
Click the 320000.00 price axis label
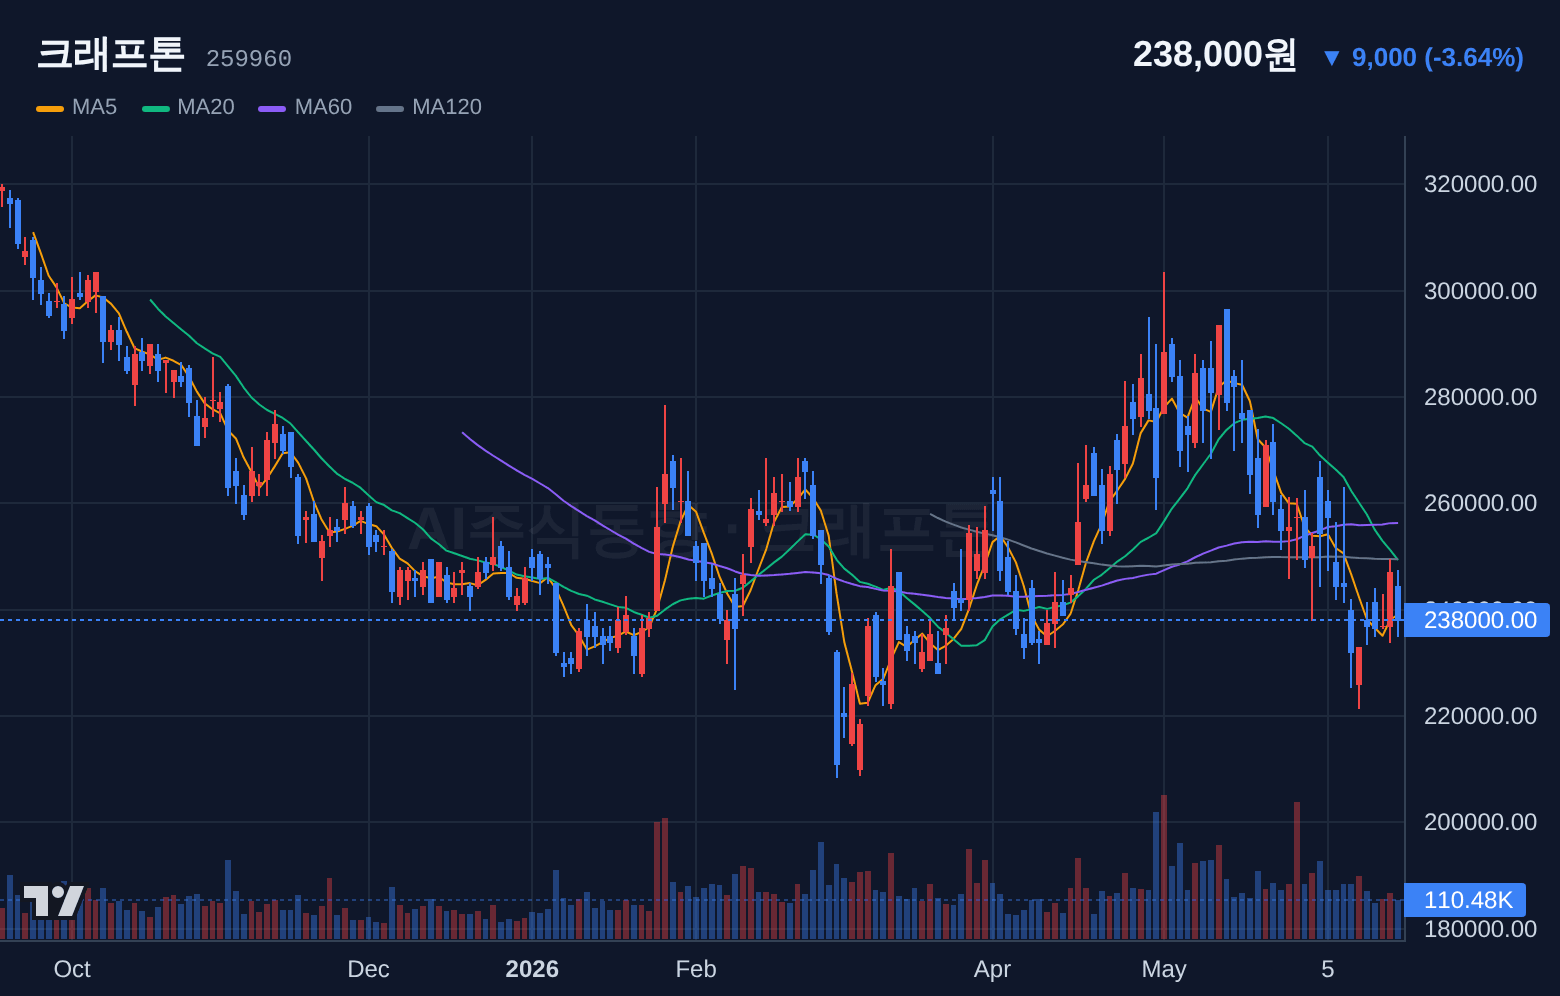[1480, 184]
